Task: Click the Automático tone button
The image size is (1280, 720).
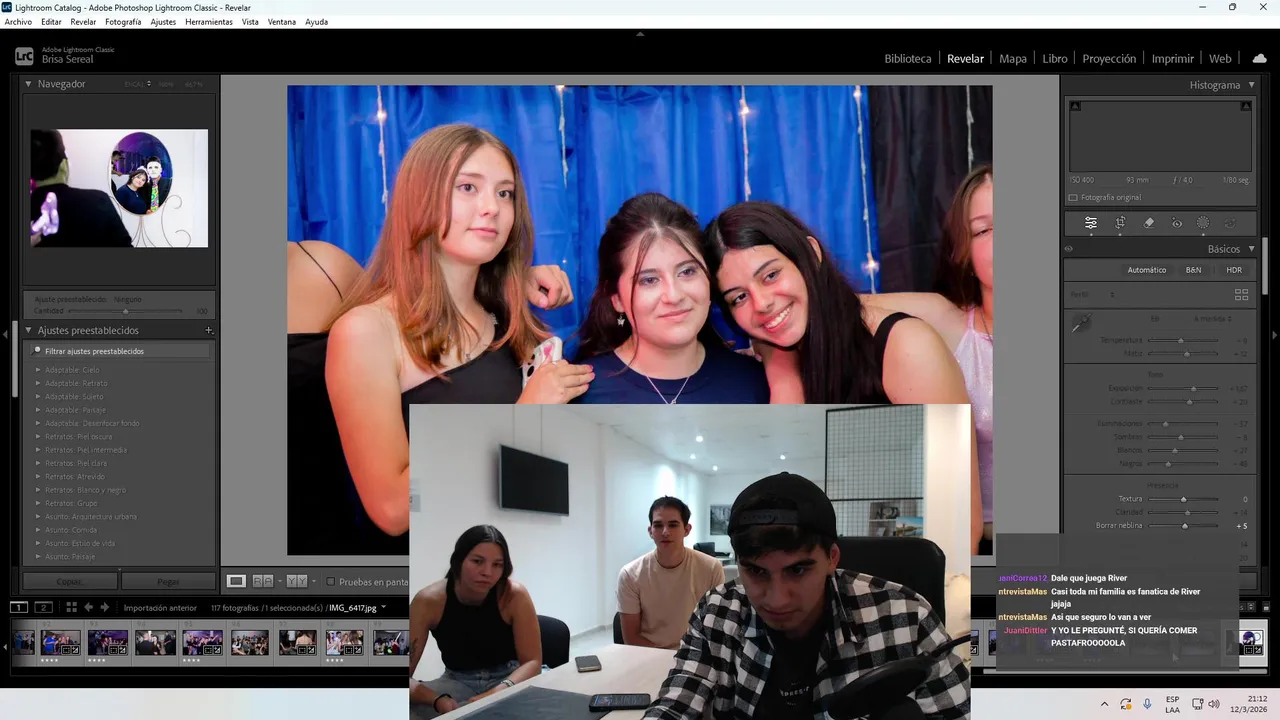Action: [x=1146, y=270]
